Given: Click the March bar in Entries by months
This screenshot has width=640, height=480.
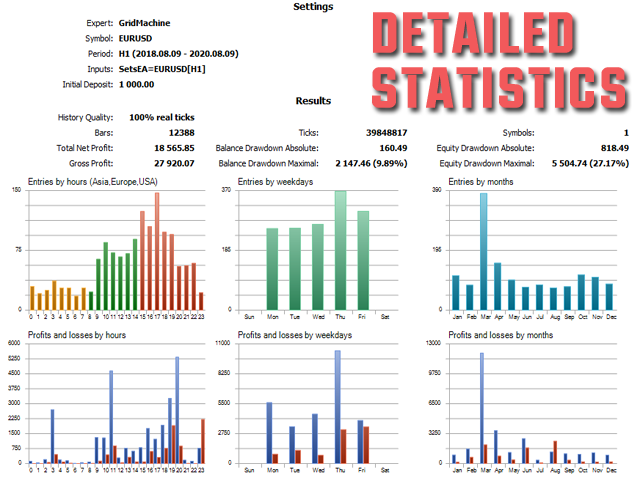Looking at the screenshot, I should (484, 250).
